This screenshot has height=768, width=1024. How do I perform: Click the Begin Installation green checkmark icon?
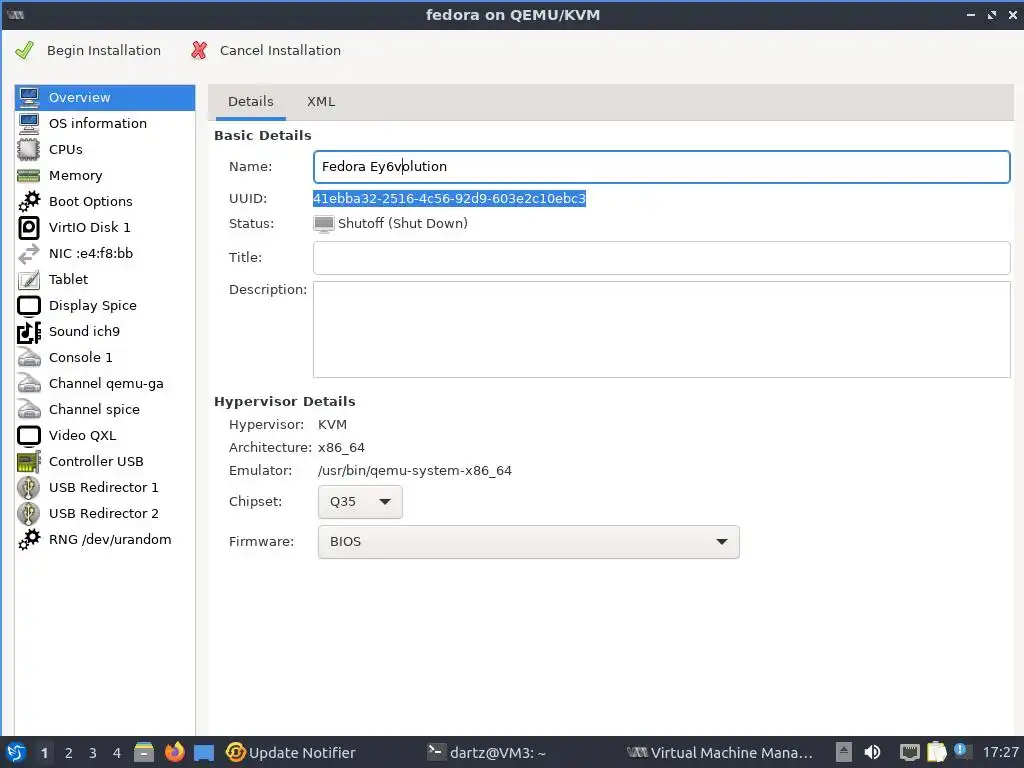24,50
